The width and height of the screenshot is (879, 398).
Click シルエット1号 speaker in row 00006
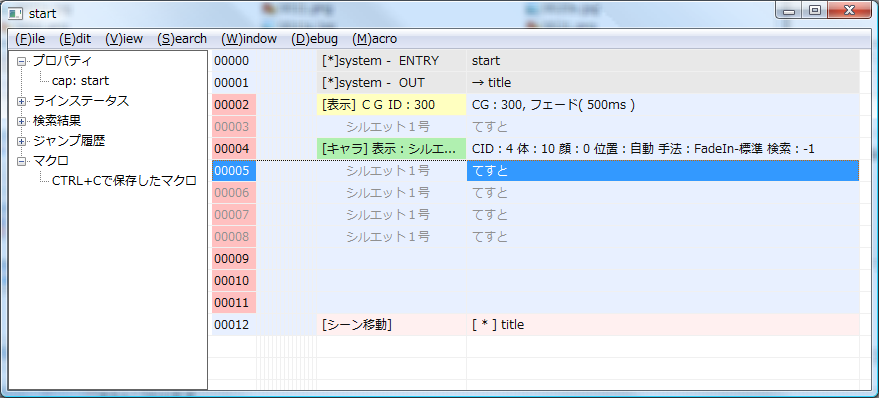(x=388, y=193)
